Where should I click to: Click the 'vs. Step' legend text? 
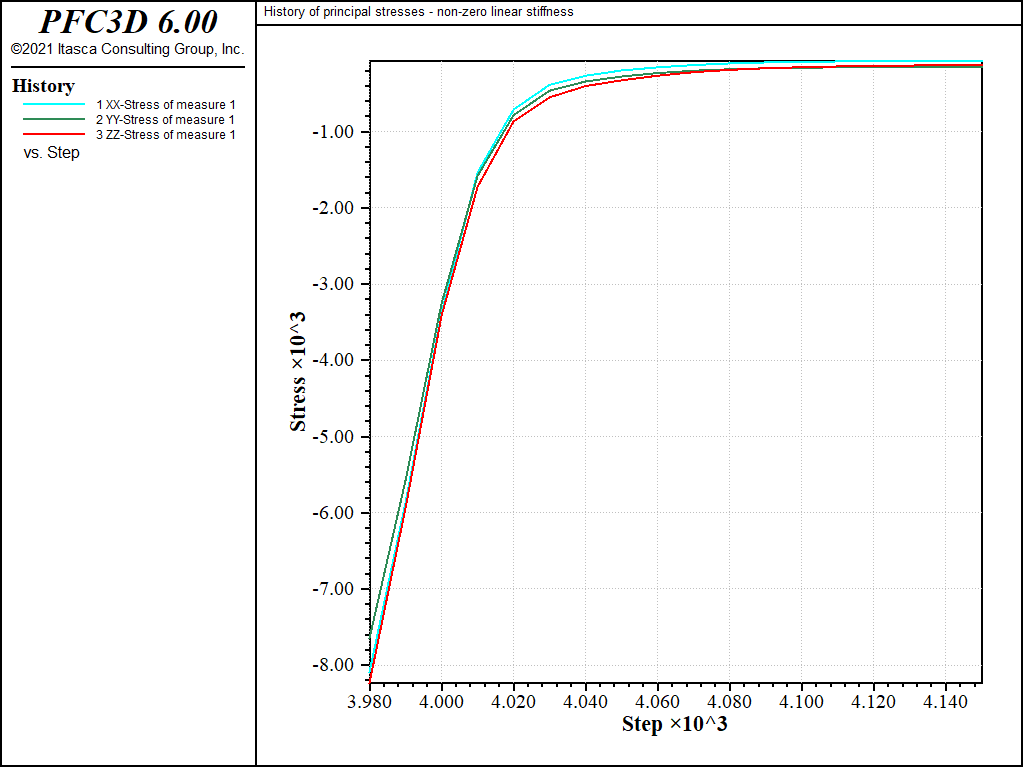click(51, 153)
